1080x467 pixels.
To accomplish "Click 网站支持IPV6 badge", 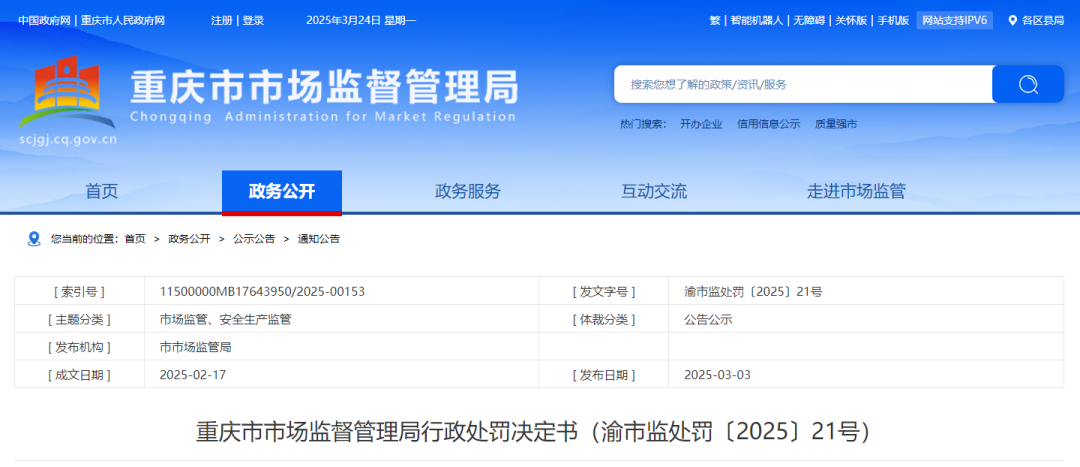I will pos(955,21).
